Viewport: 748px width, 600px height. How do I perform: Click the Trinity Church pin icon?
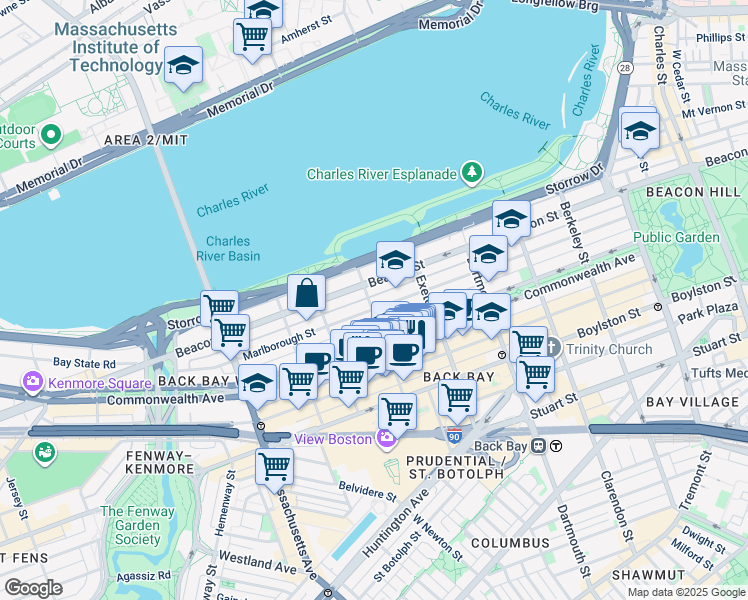click(553, 348)
